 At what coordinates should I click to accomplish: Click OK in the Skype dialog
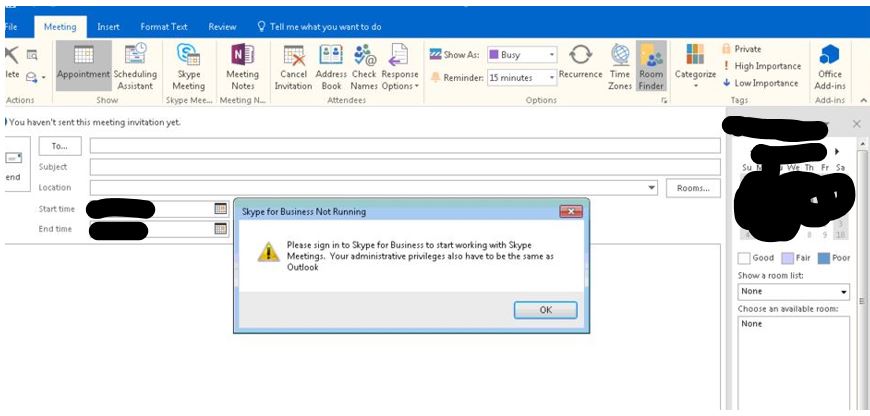point(545,310)
